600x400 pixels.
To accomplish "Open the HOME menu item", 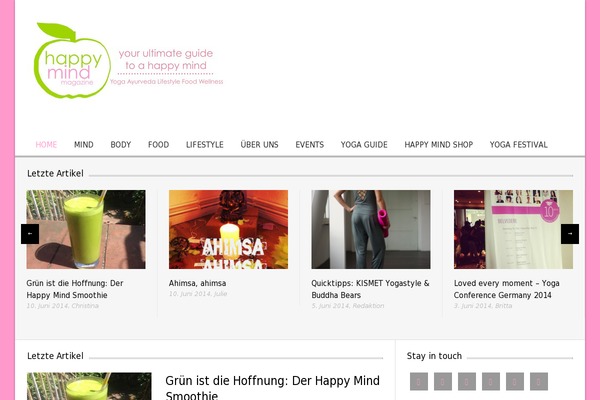I will click(x=46, y=145).
